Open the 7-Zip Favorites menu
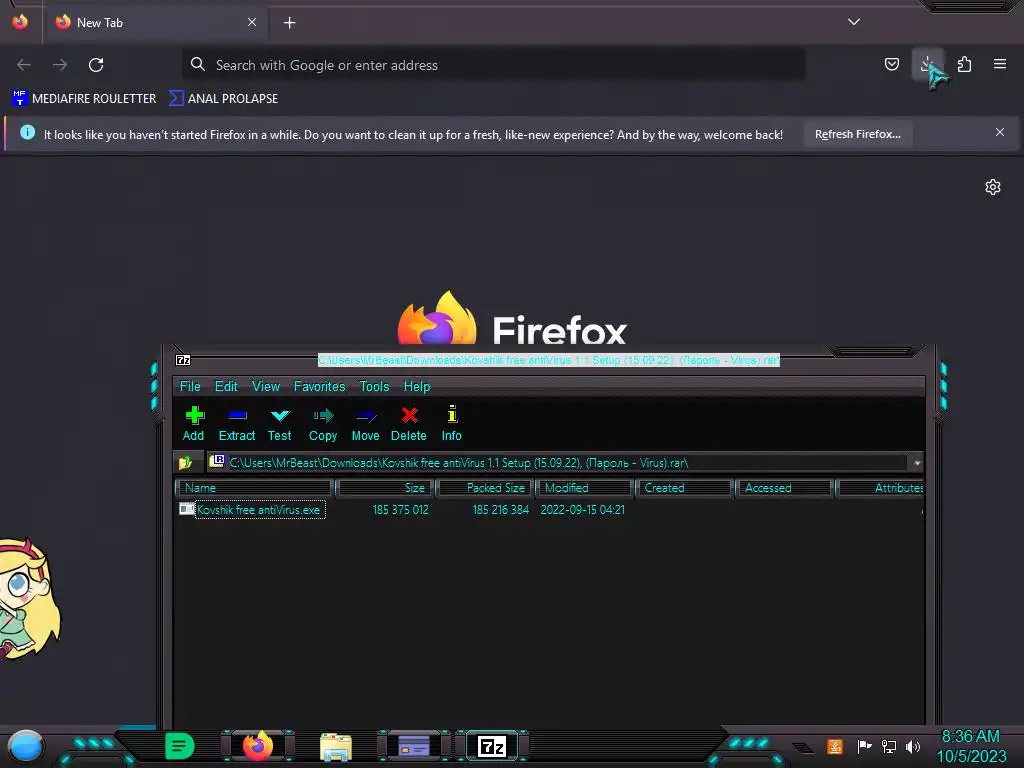 click(x=319, y=387)
